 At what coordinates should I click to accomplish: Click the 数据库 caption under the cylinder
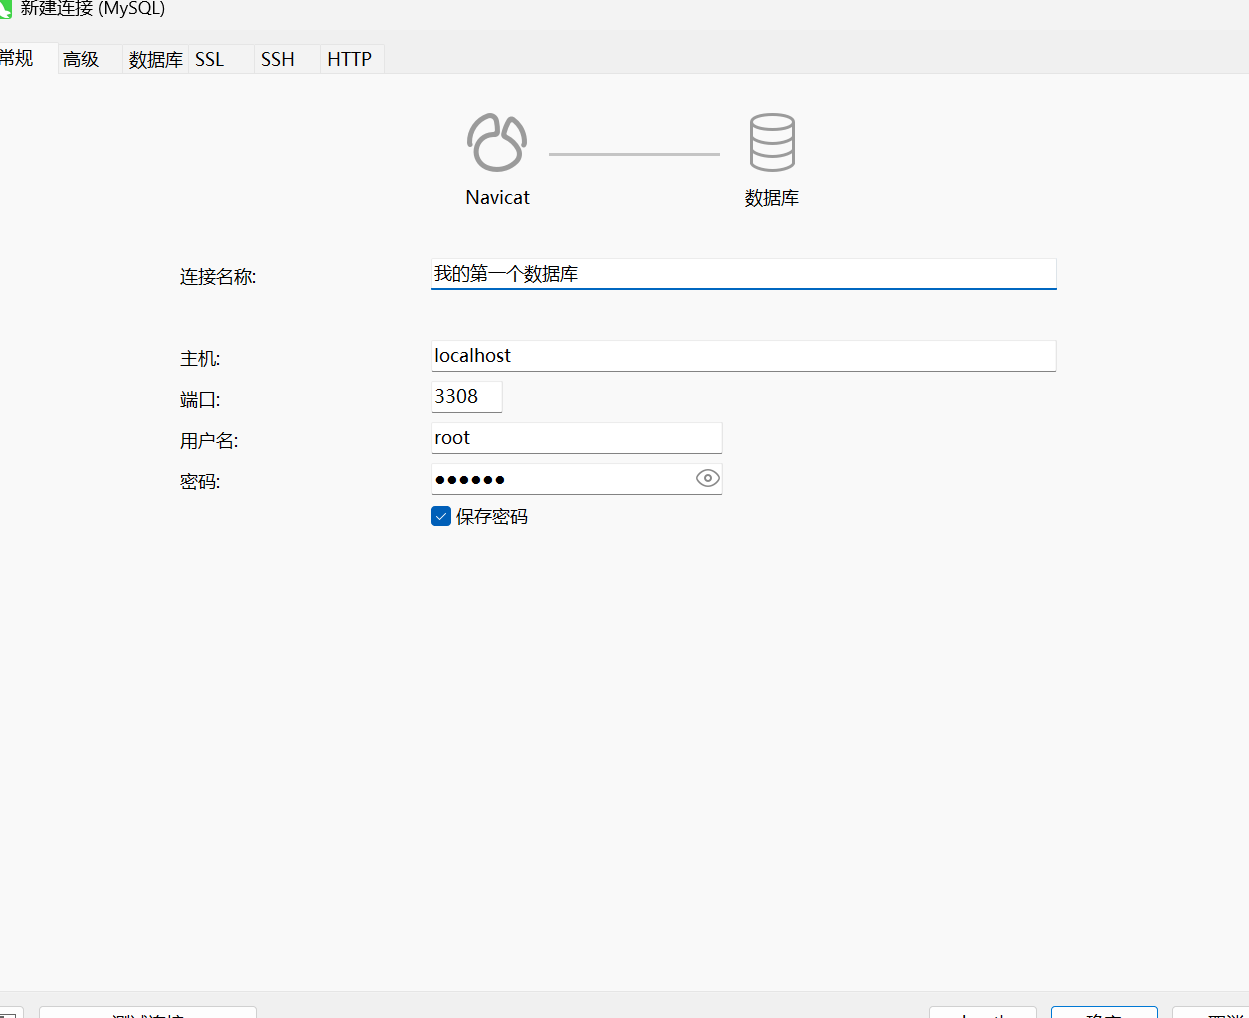pyautogui.click(x=772, y=198)
